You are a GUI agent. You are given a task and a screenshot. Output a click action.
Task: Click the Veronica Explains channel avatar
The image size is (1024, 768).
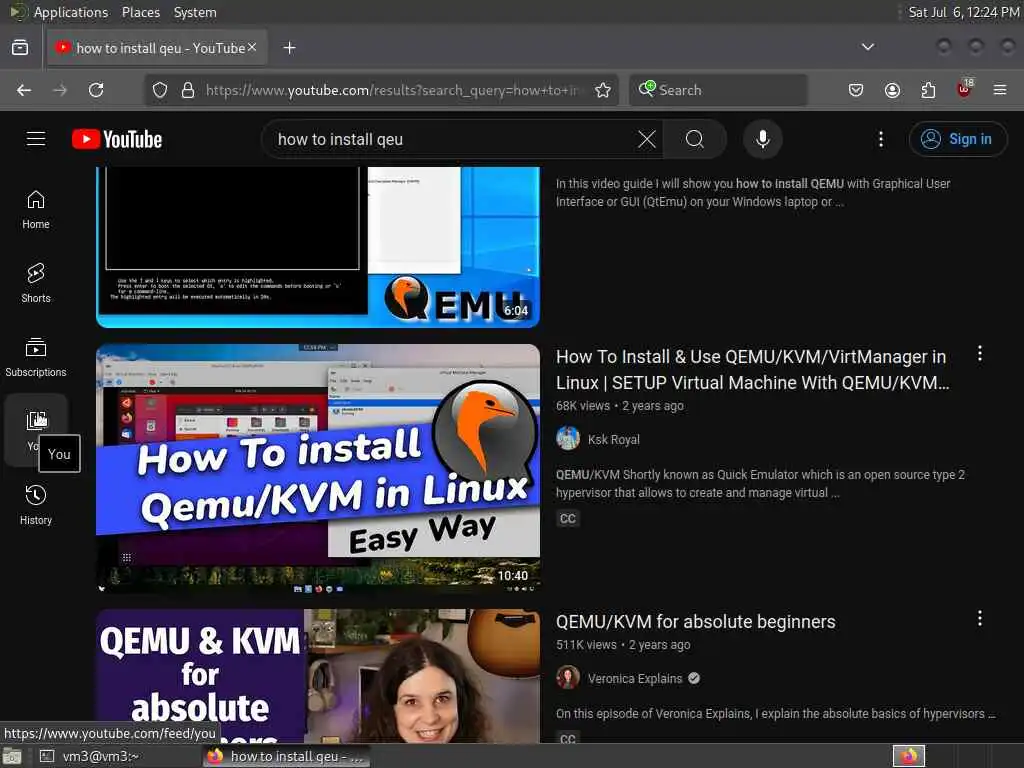pos(568,677)
